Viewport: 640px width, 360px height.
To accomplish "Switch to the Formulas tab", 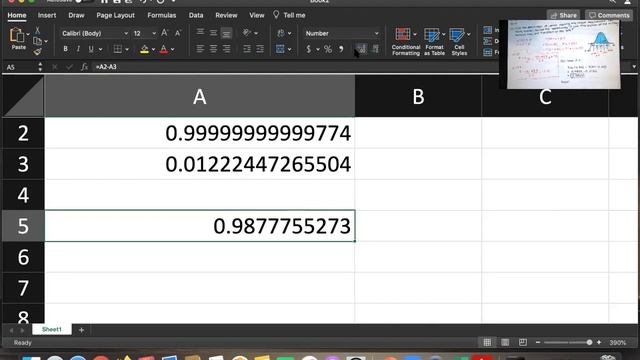I will click(x=162, y=15).
